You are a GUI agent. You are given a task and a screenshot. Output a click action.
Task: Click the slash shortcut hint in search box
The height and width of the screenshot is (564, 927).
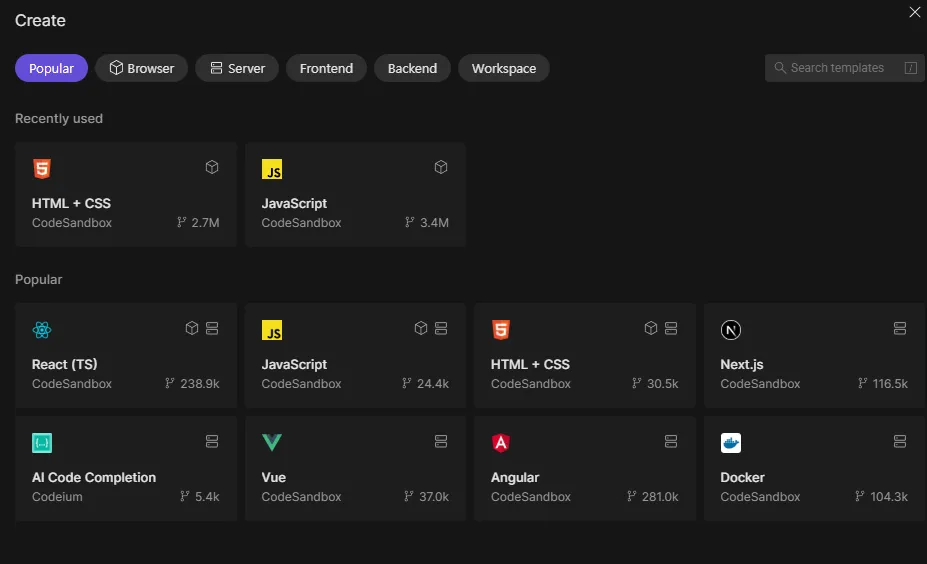[x=910, y=68]
